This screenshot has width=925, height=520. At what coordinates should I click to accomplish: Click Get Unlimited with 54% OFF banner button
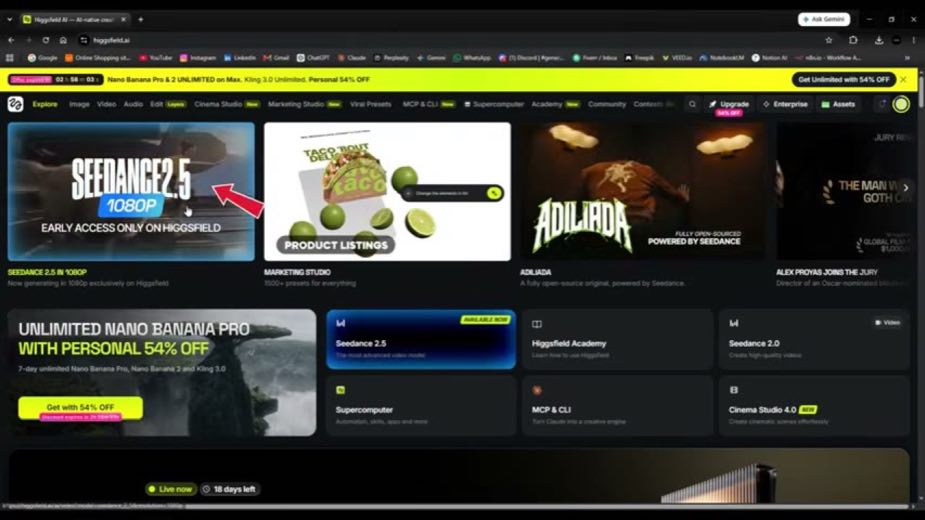[x=844, y=79]
